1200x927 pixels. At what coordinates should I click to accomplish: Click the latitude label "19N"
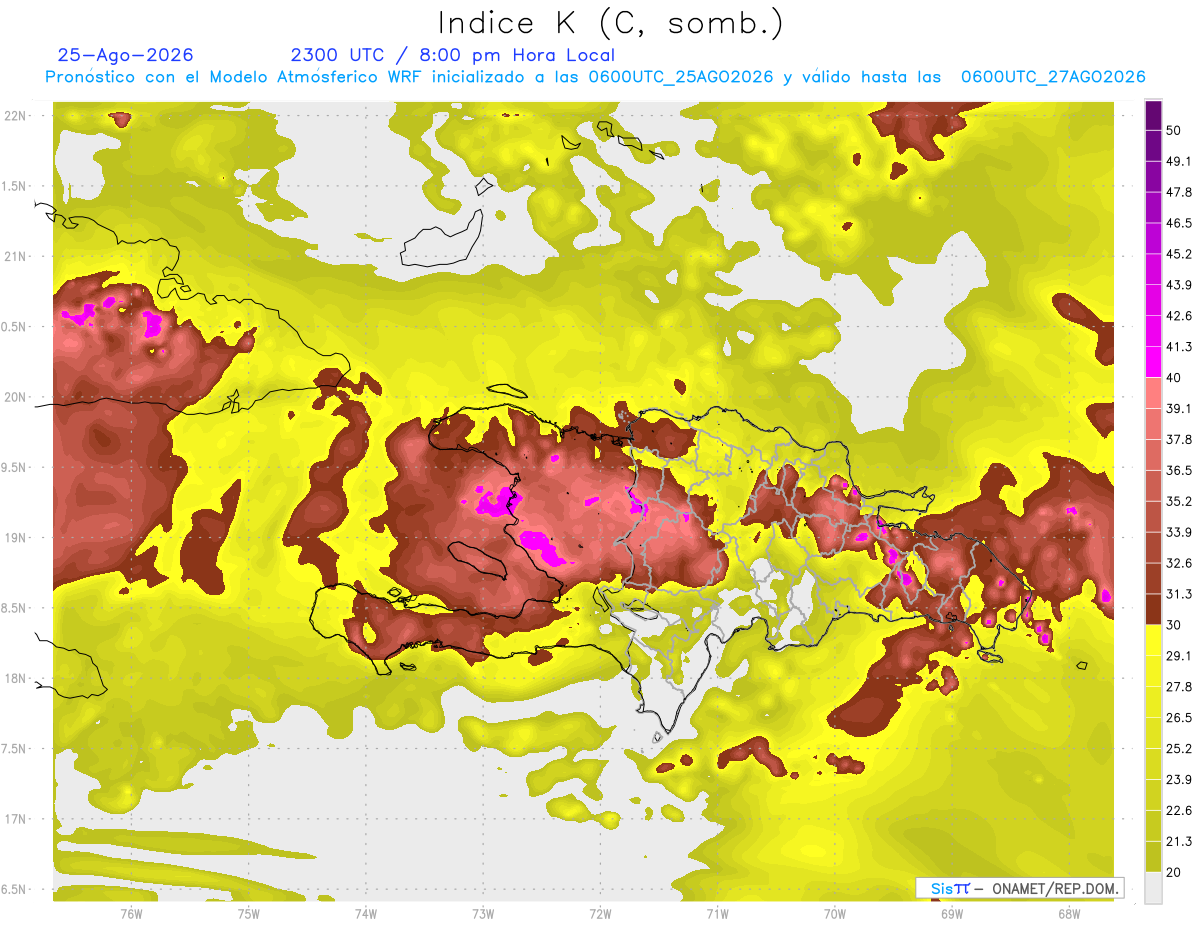[x=15, y=538]
